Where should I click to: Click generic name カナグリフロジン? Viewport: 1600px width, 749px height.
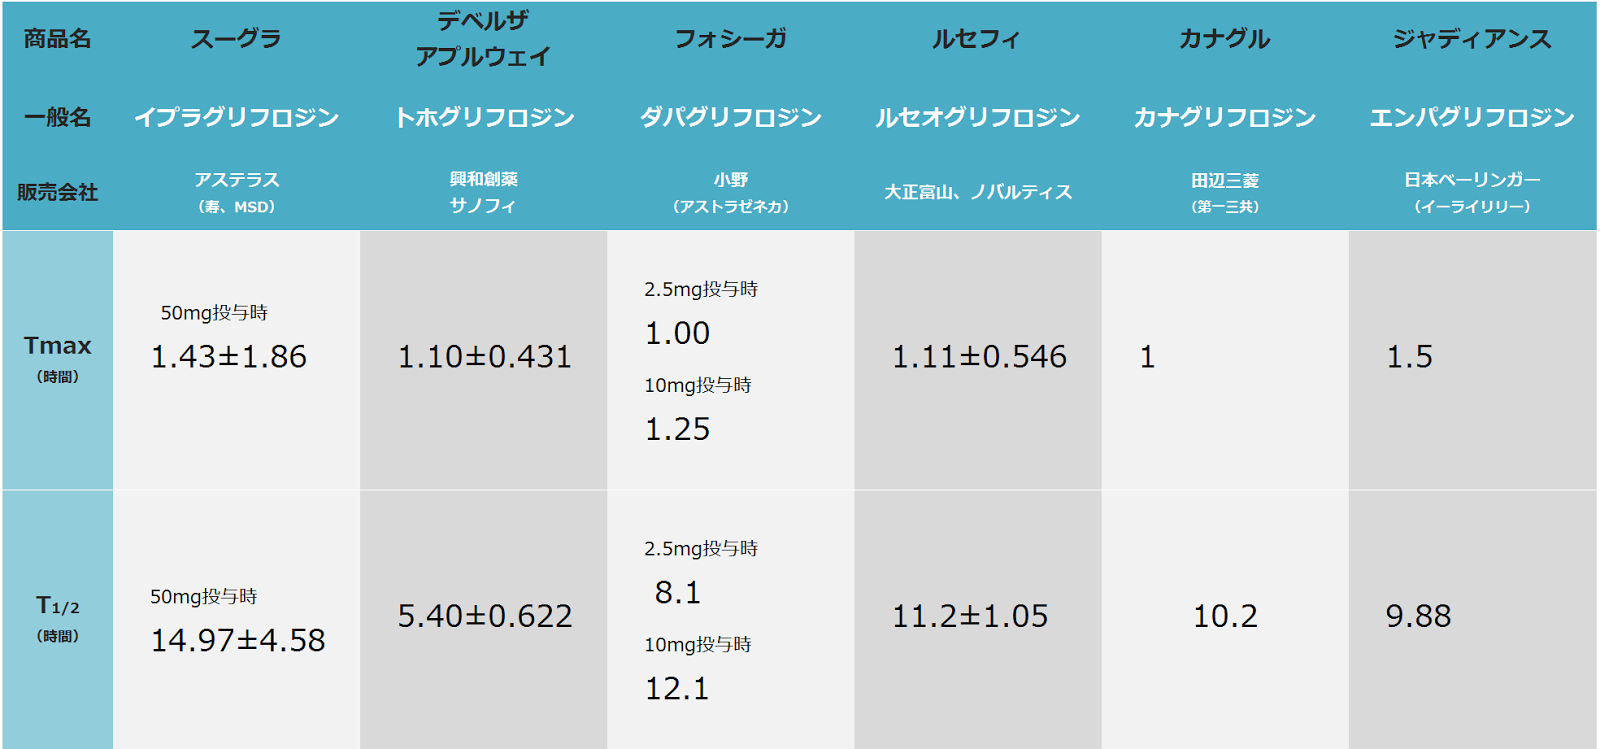(1224, 117)
